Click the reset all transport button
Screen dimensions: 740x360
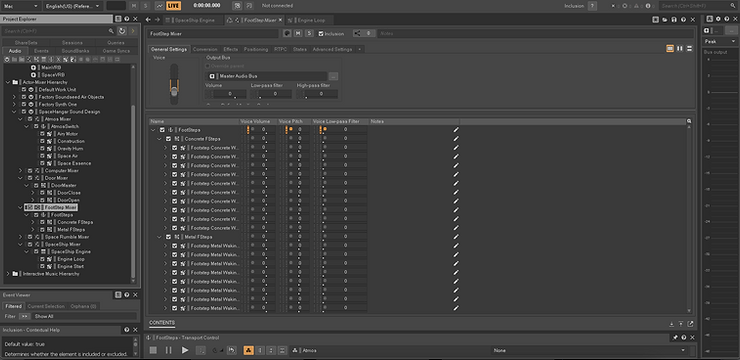click(232, 350)
